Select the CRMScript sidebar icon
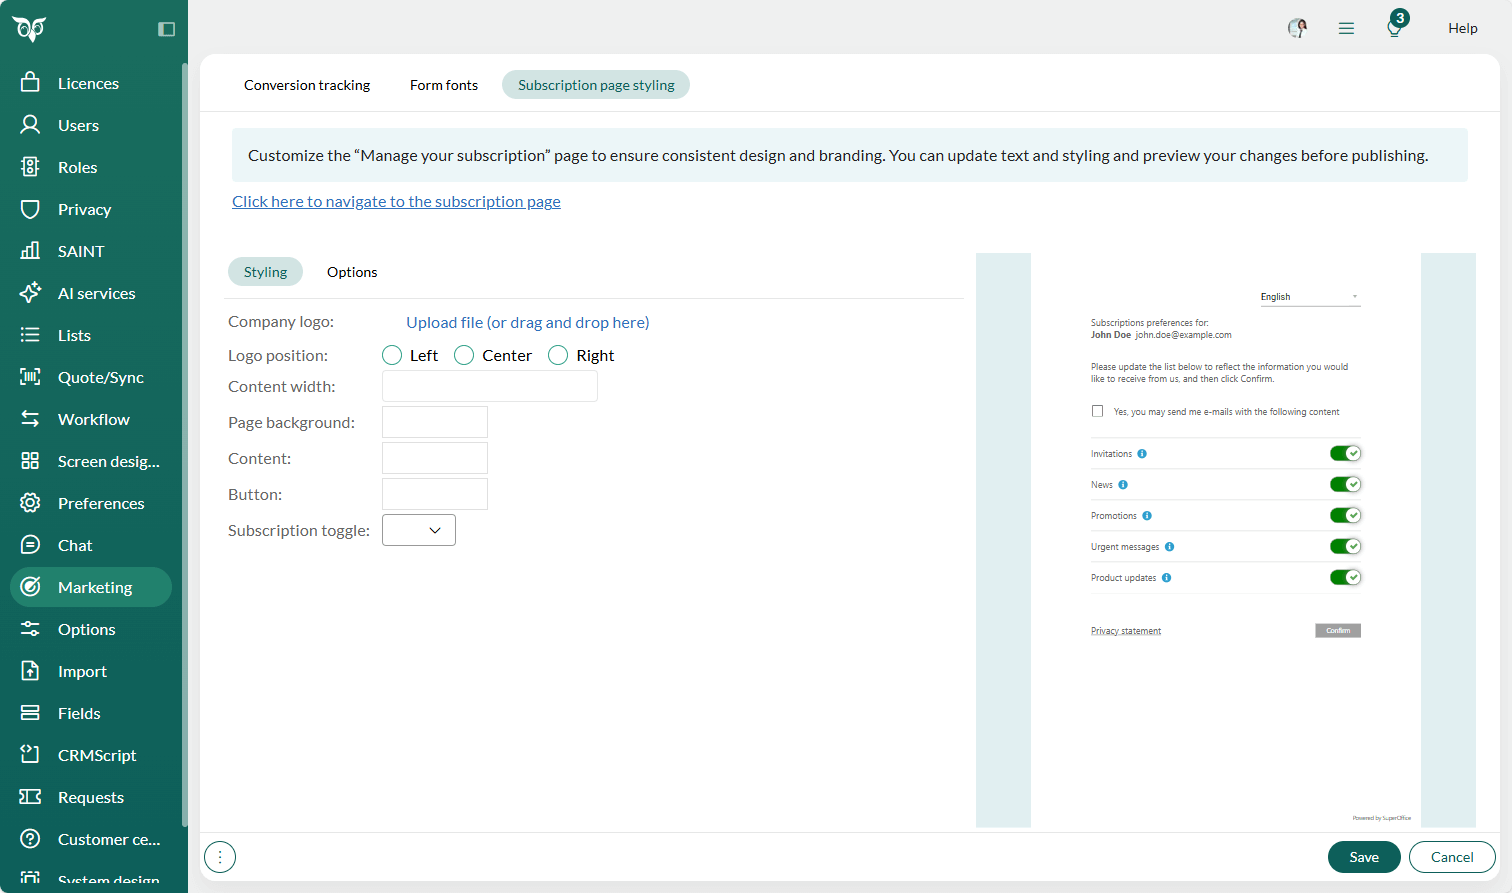The image size is (1512, 893). (x=29, y=755)
